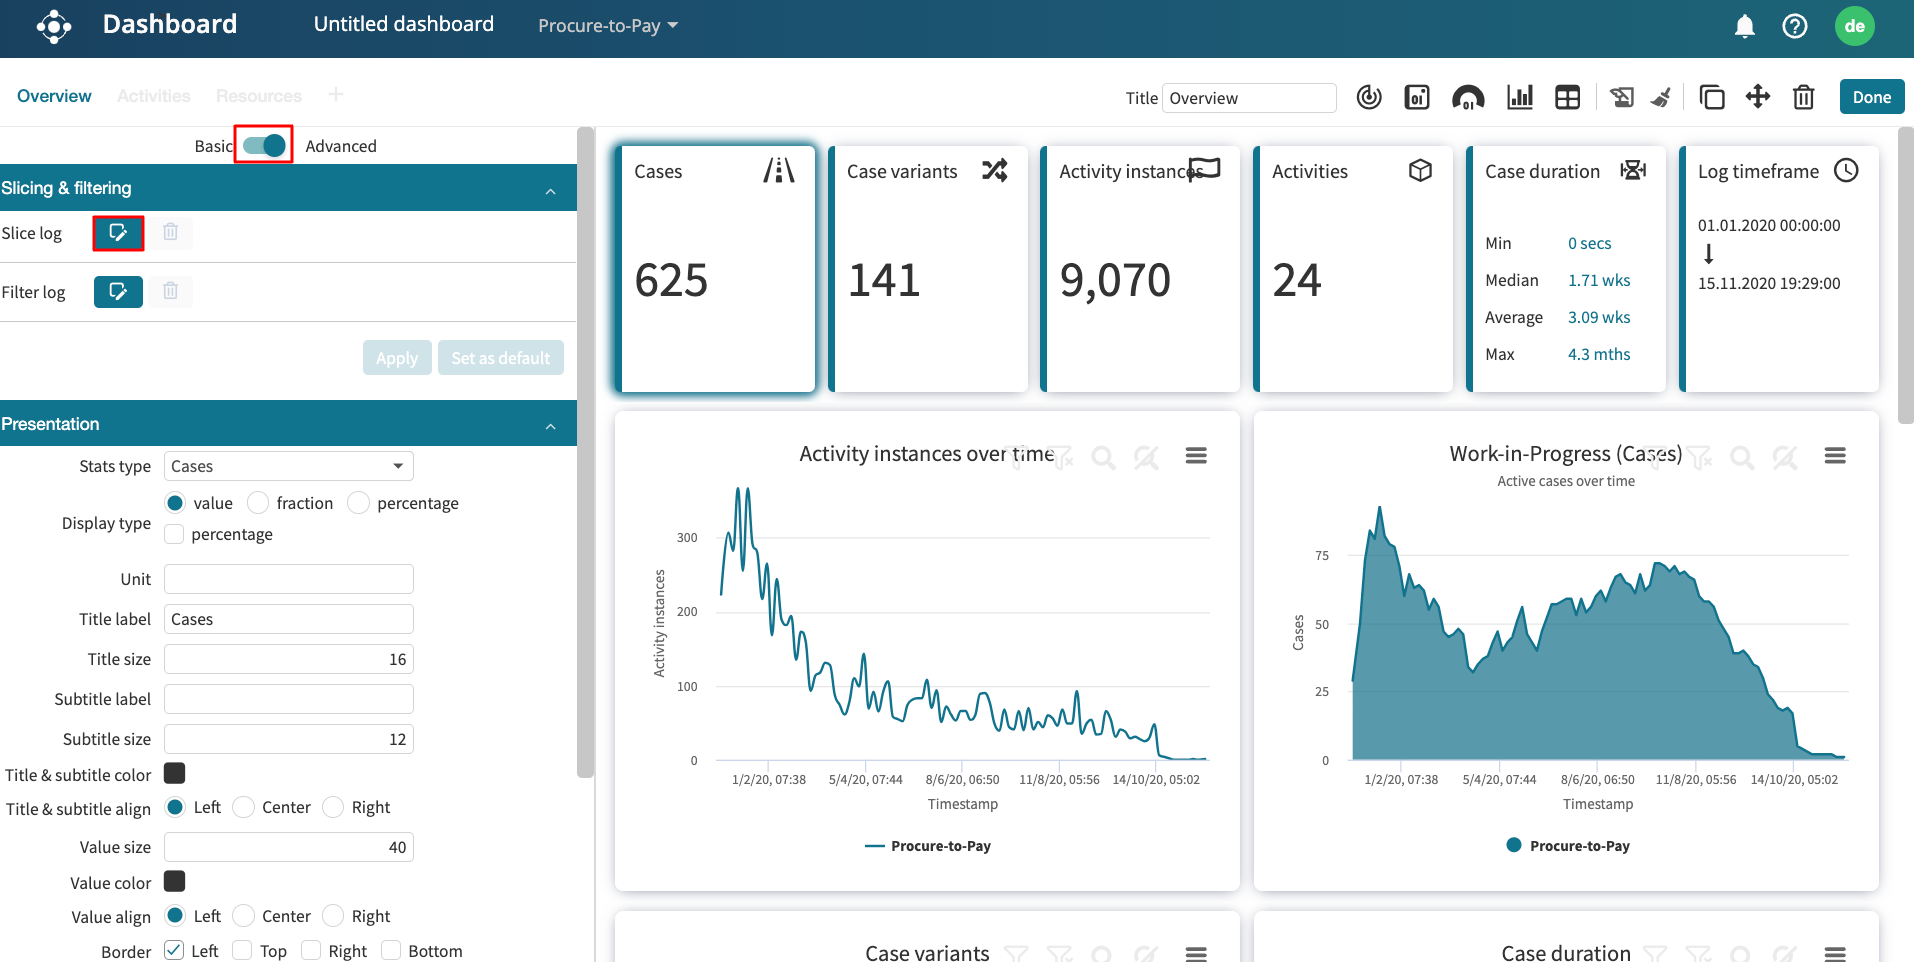Screen dimensions: 1914x962
Task: Click the duplicate (copy) icon
Action: 1711,97
